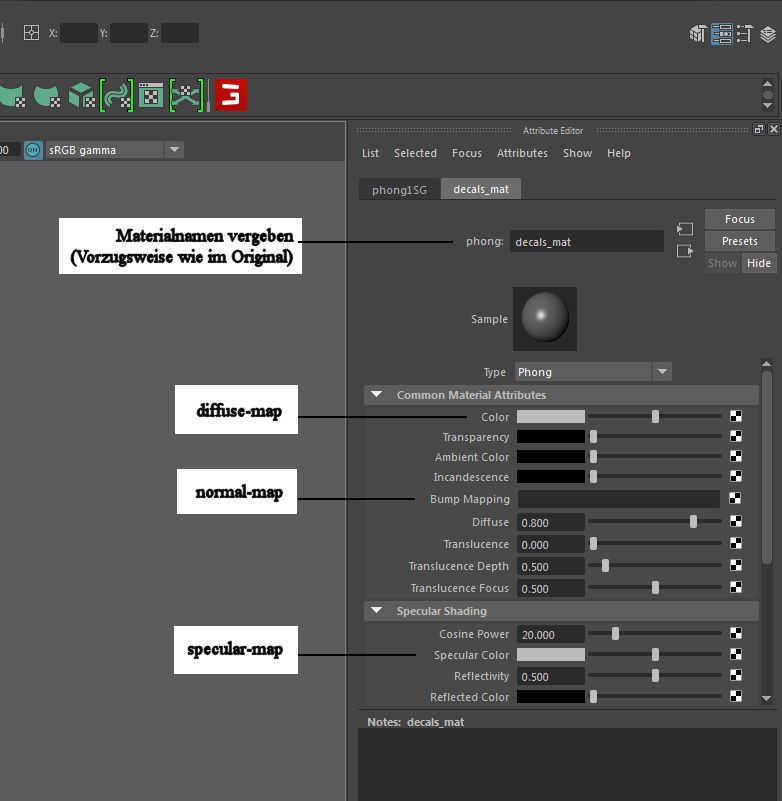Click the map texture icon next to Color
This screenshot has width=782, height=801.
pos(736,417)
